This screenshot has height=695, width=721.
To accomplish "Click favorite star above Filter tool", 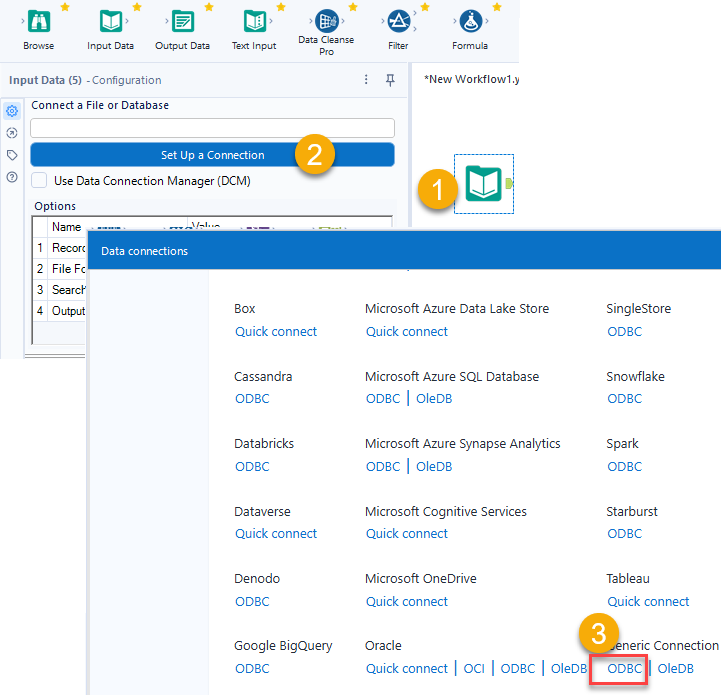I will (x=425, y=7).
